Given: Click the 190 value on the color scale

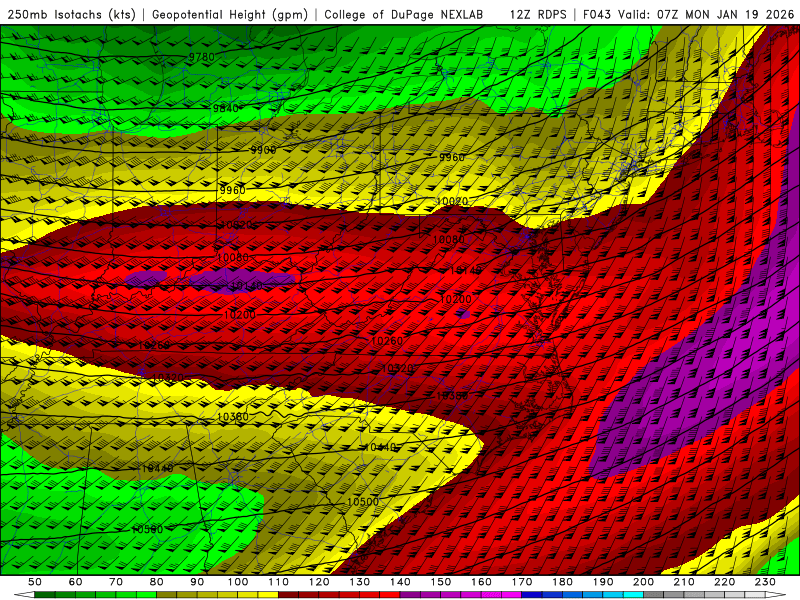Looking at the screenshot, I should coord(603,582).
